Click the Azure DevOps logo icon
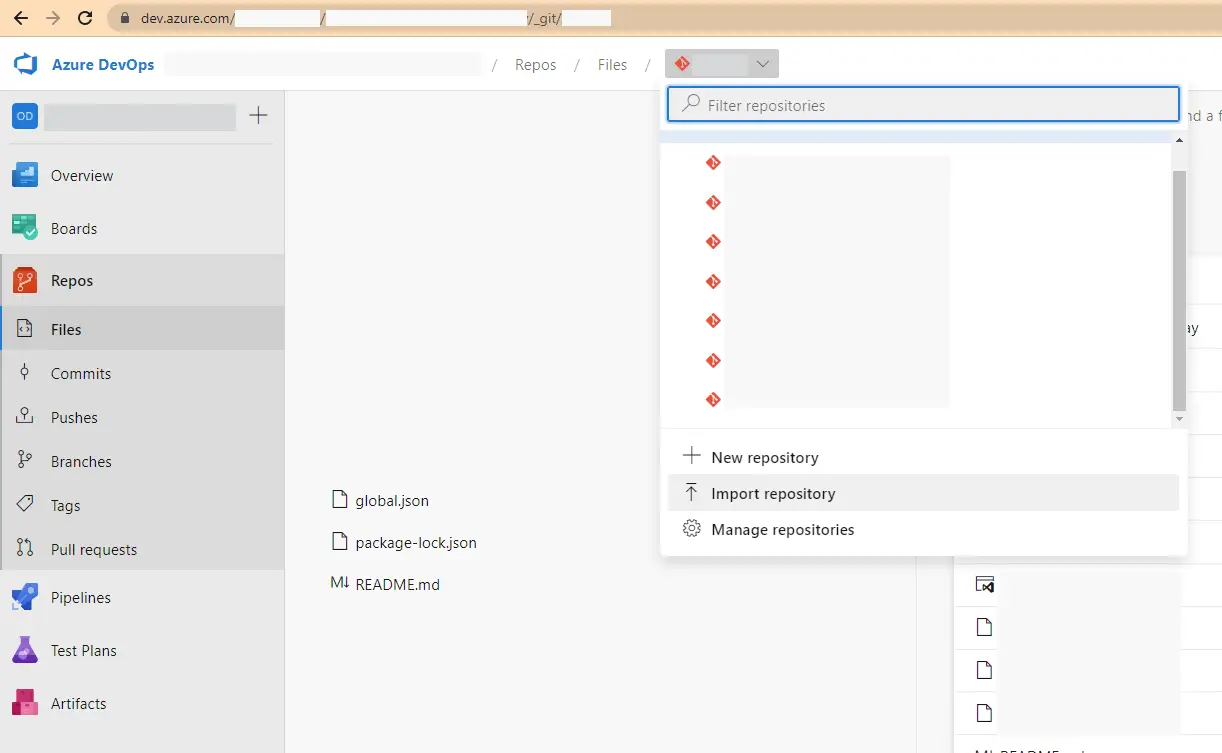 click(25, 65)
